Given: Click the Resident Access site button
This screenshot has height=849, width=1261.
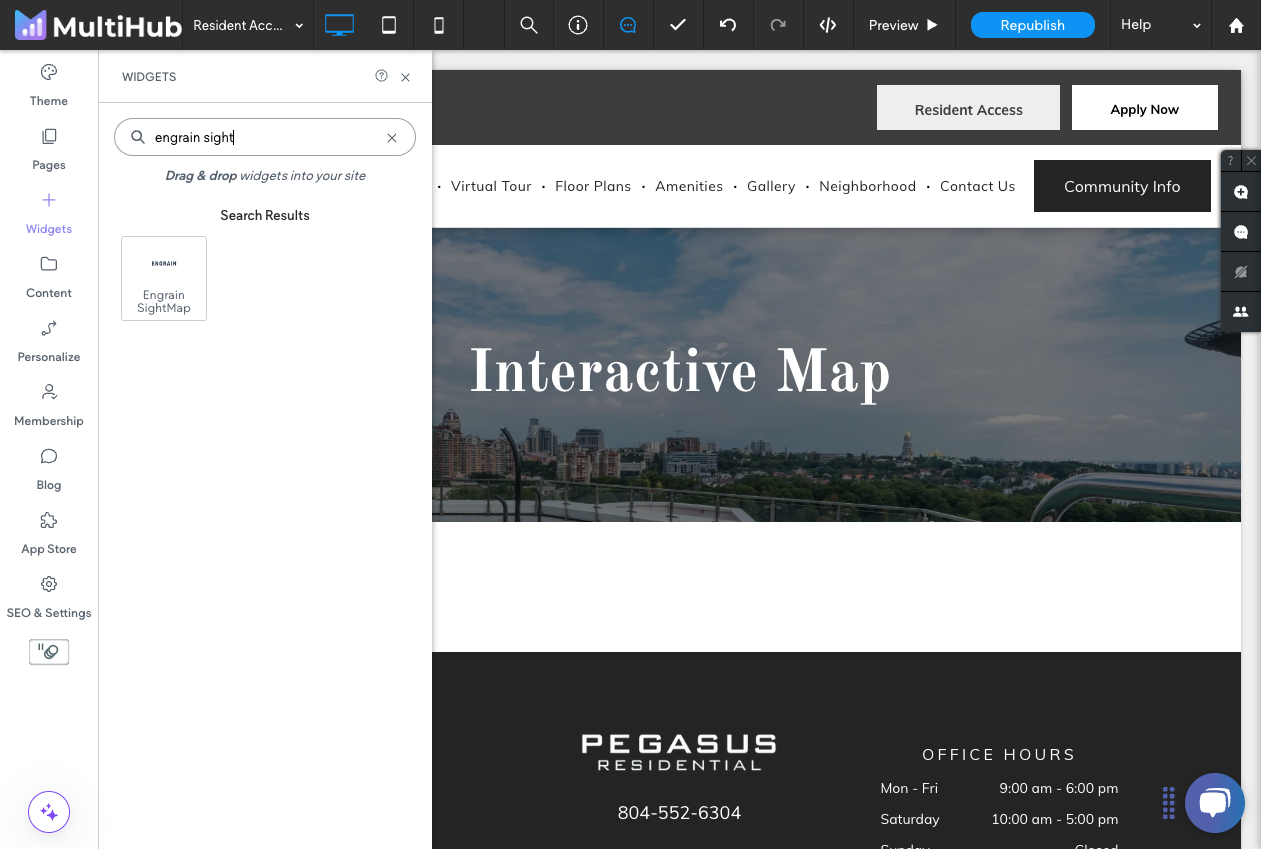Looking at the screenshot, I should 968,108.
